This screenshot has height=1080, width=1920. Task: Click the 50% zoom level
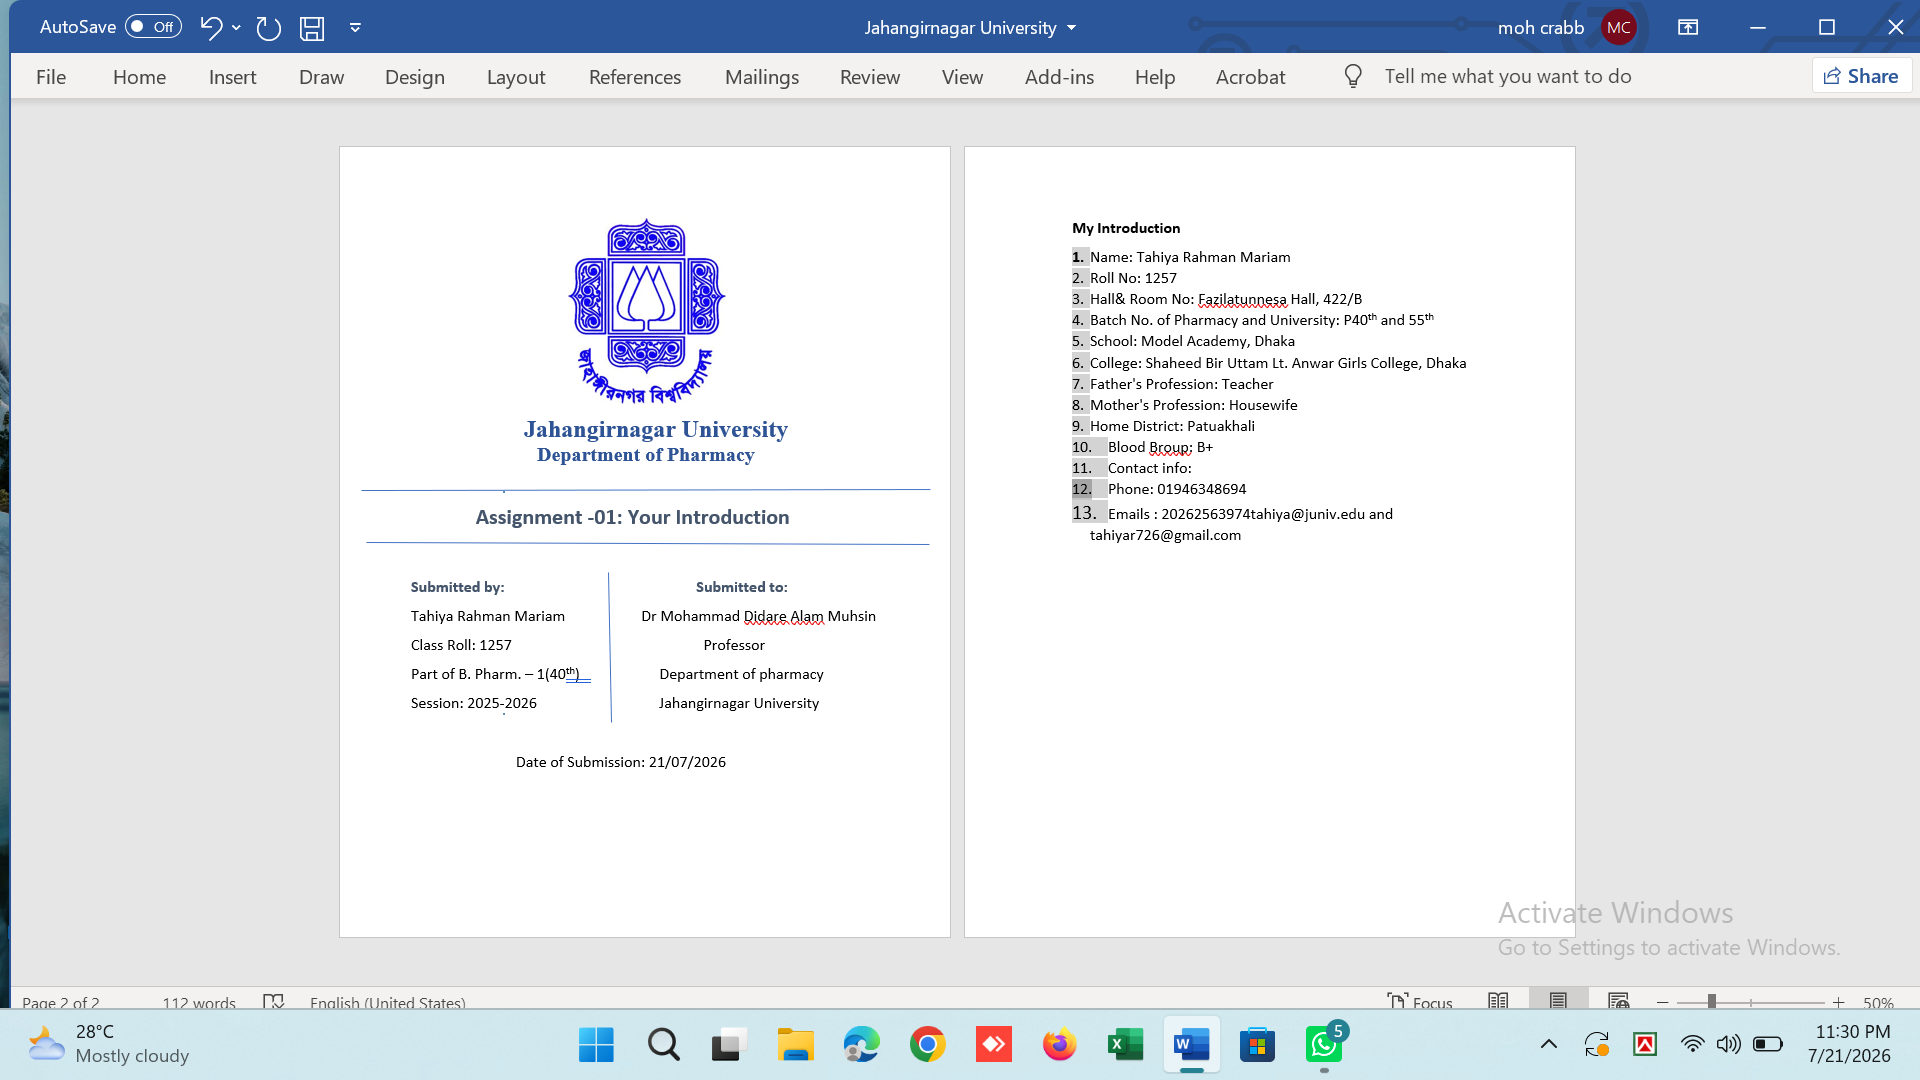point(1878,1002)
